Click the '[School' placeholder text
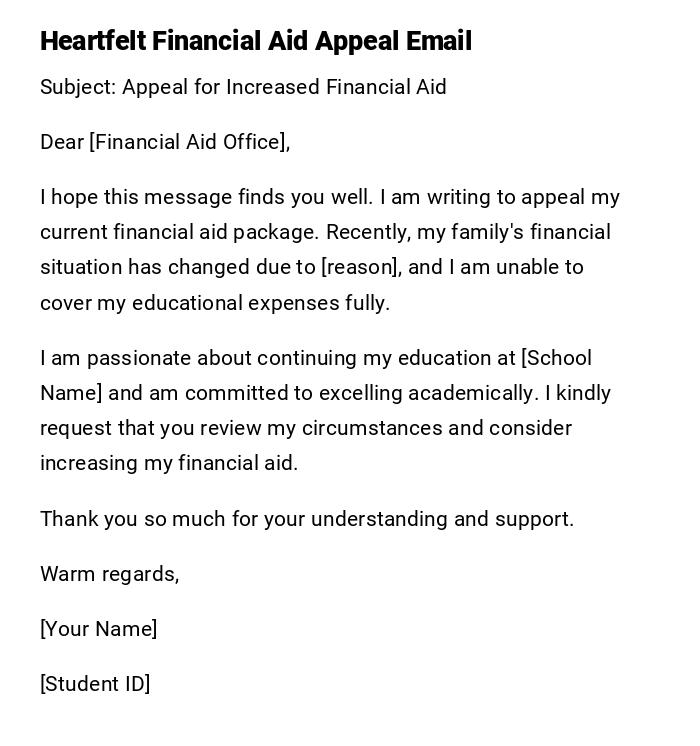700x746 pixels. [556, 358]
